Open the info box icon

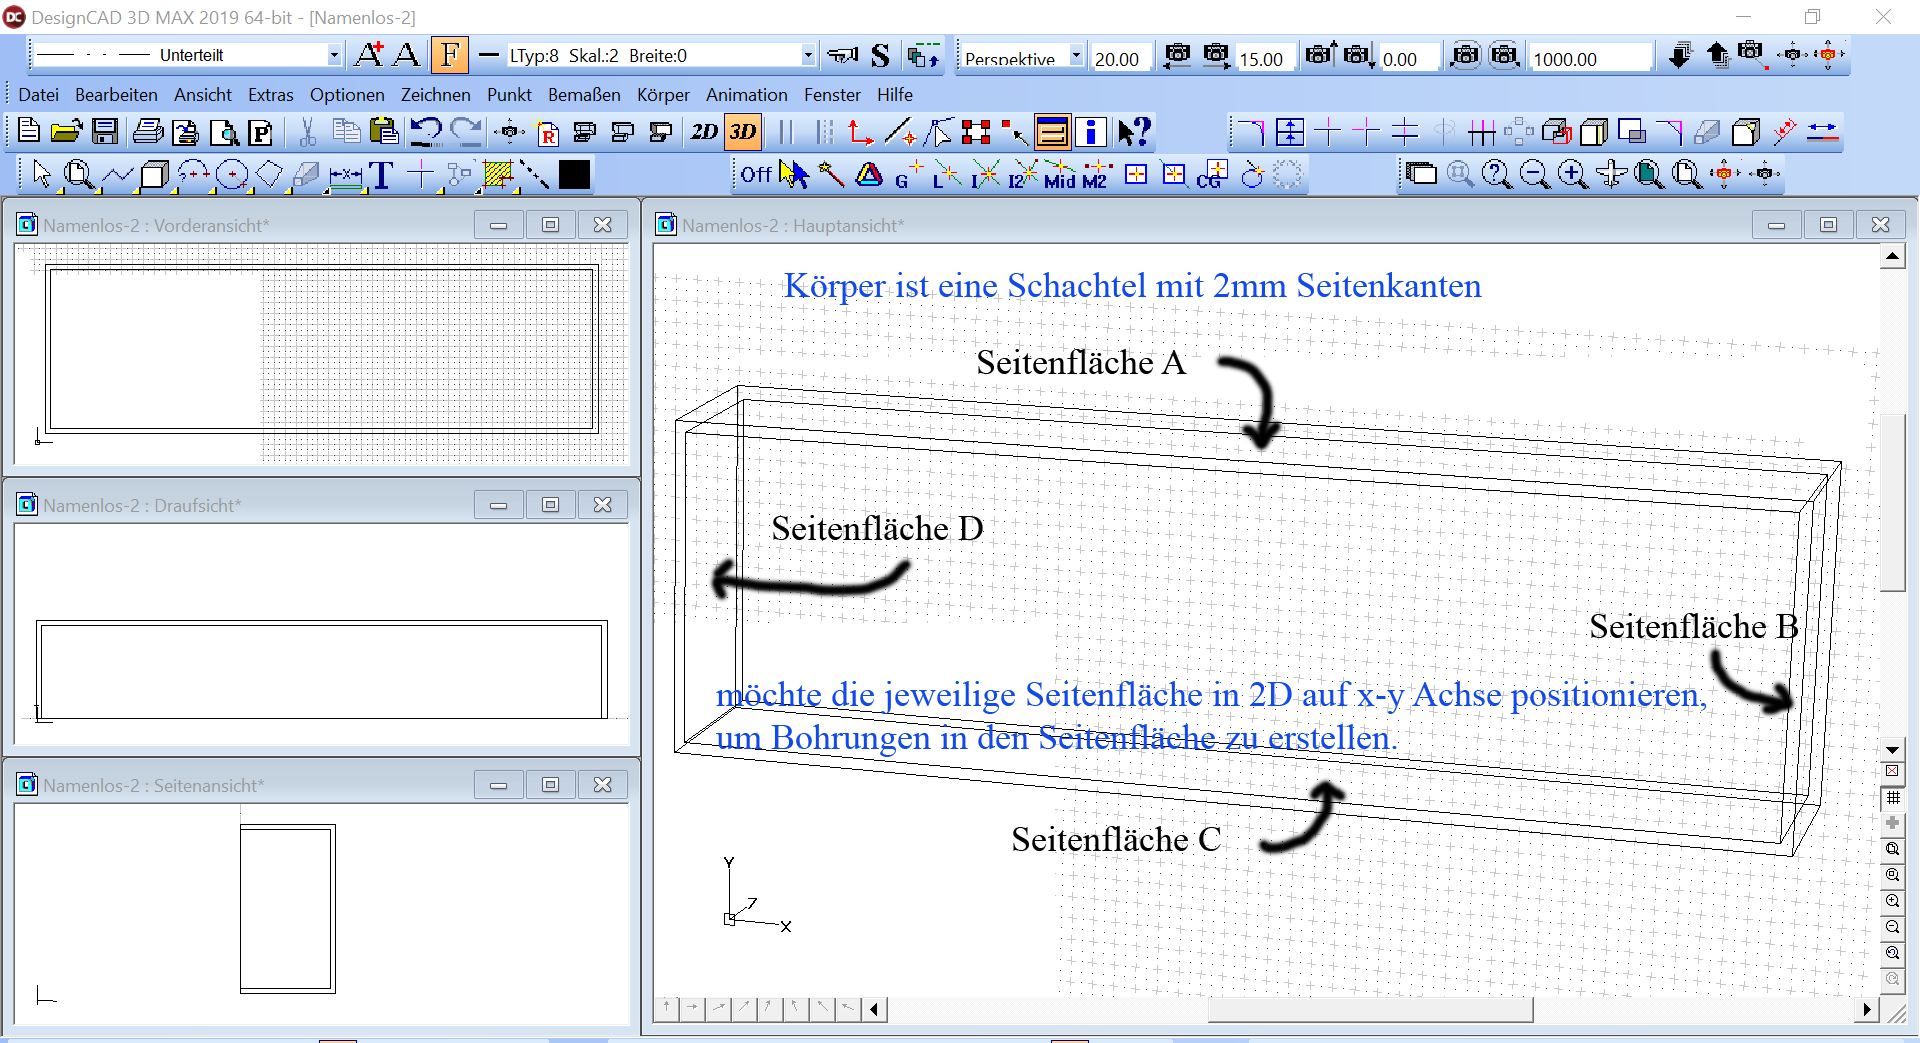(x=1091, y=132)
